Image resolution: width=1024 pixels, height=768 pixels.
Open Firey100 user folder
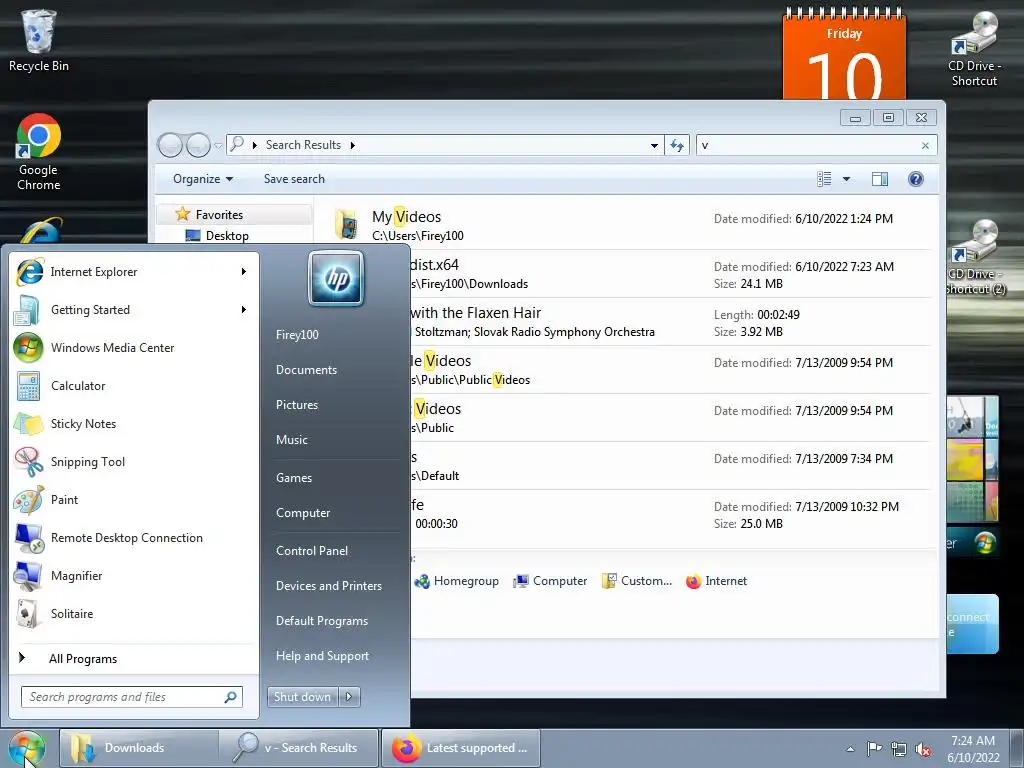click(x=297, y=334)
